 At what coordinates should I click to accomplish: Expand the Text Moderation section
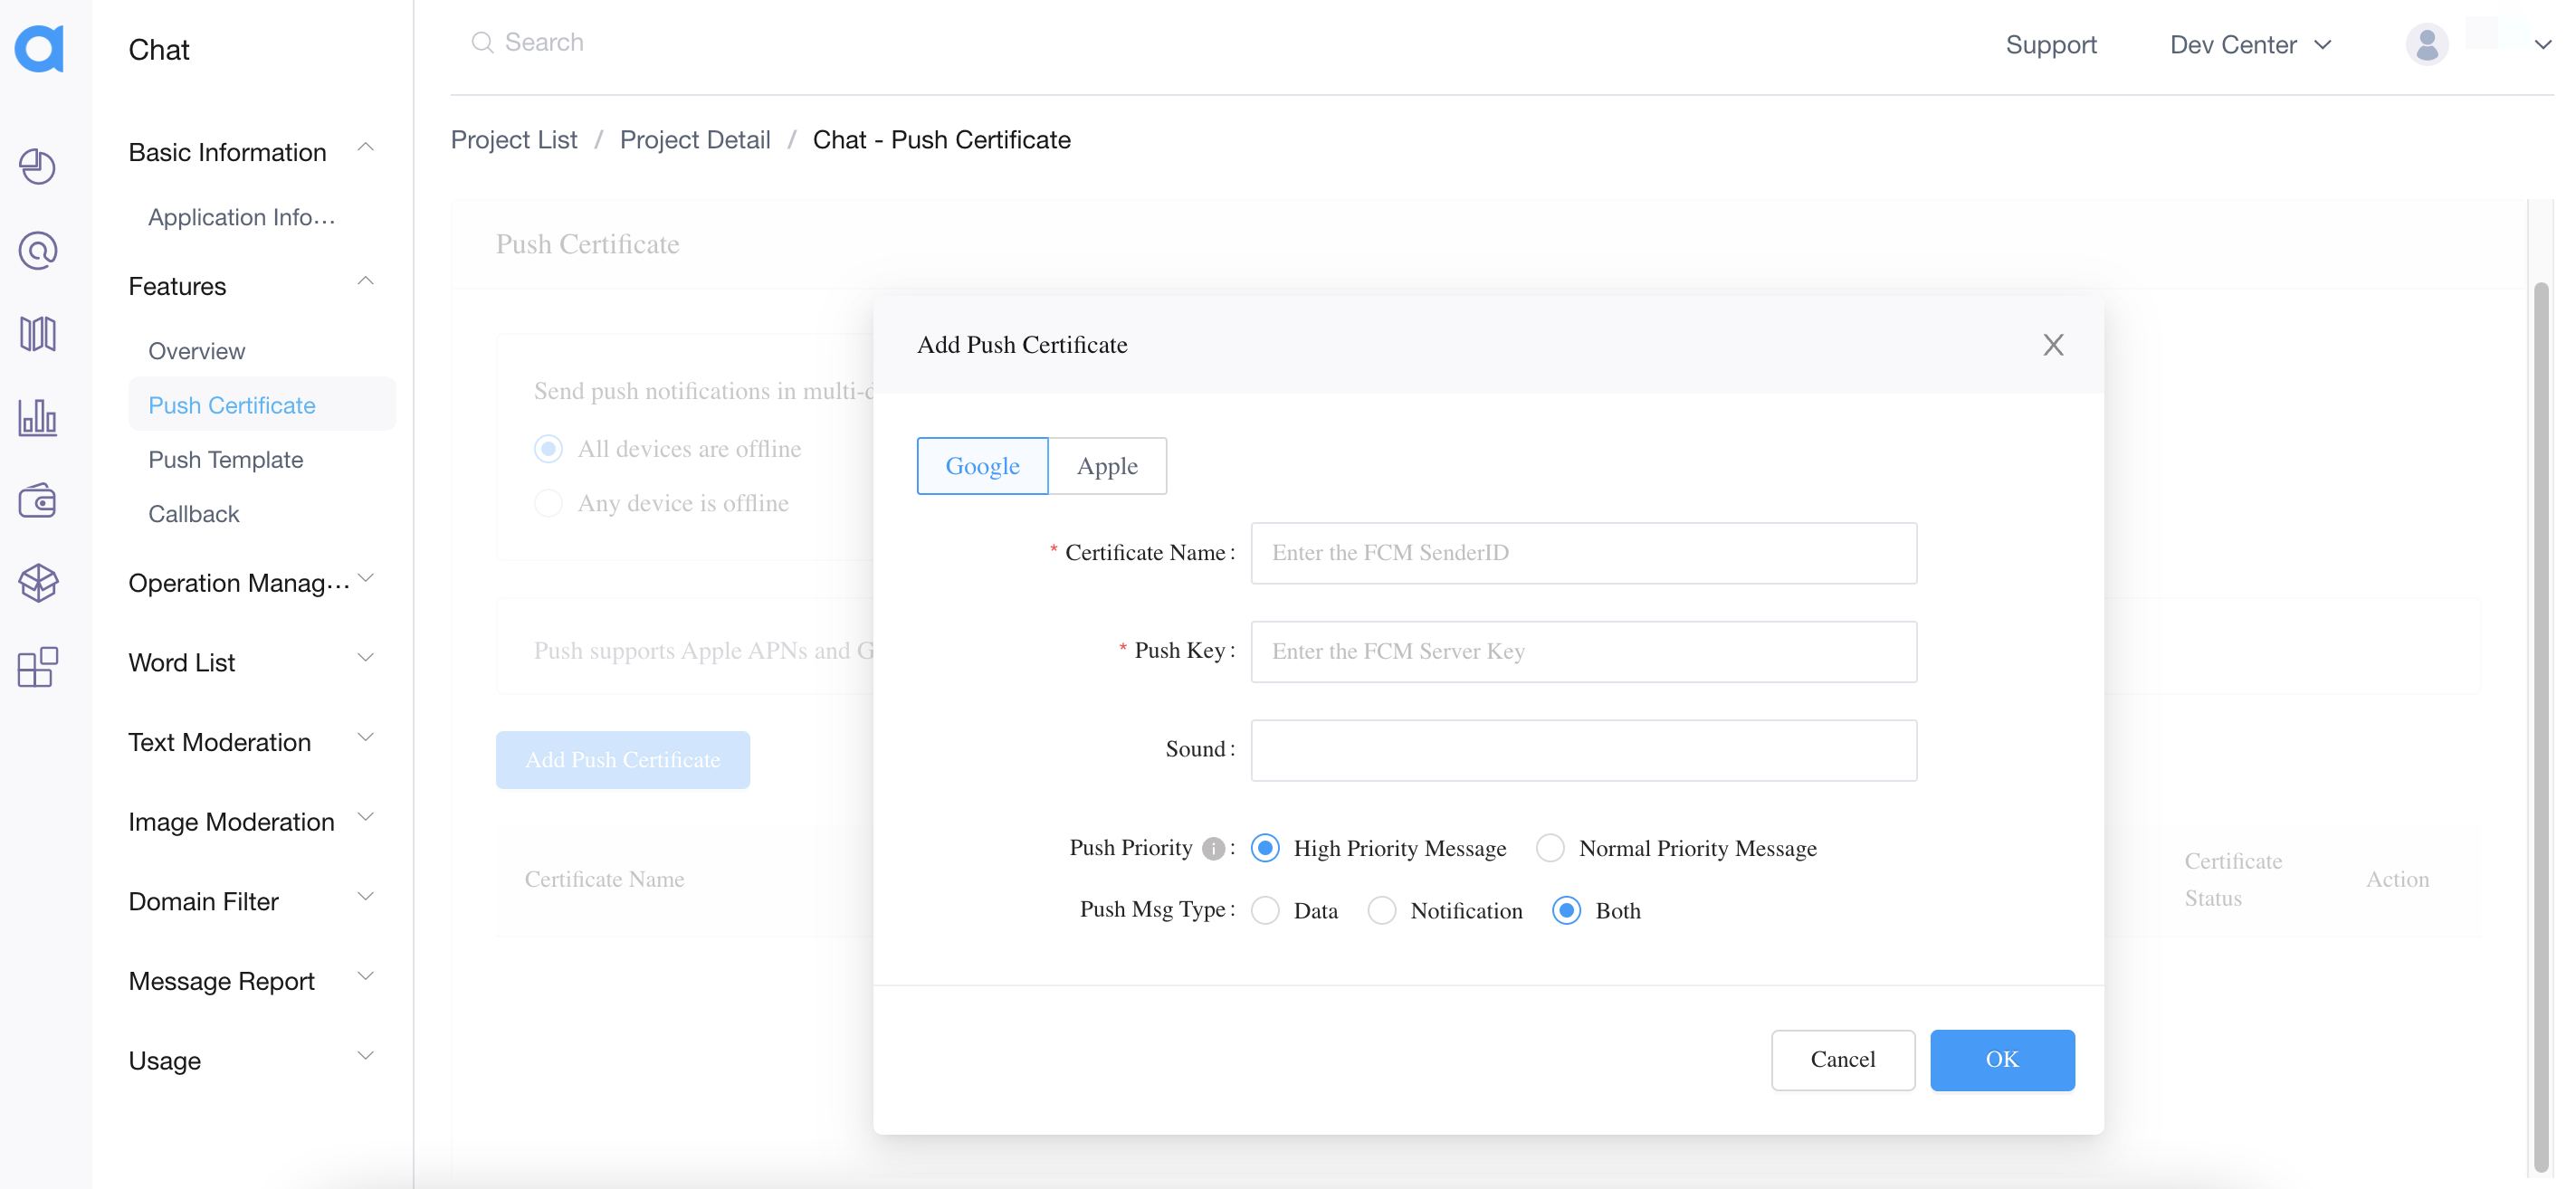(x=366, y=738)
